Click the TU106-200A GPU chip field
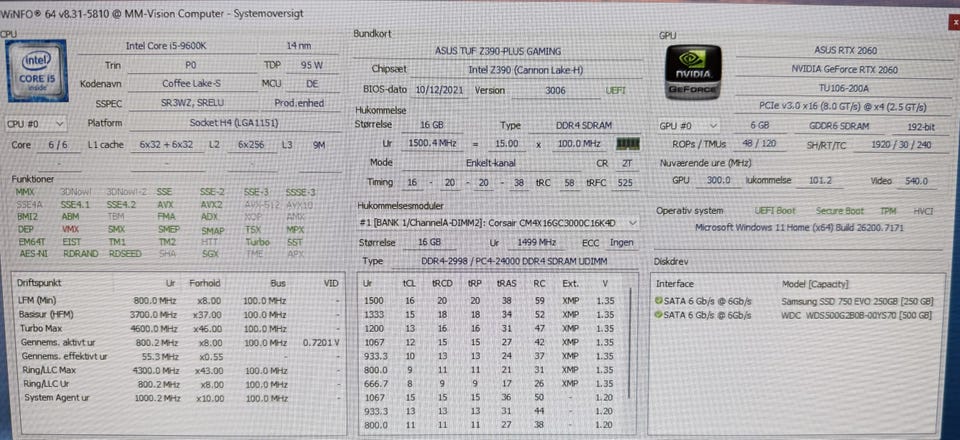Screen dimensions: 960x440 click(842, 88)
